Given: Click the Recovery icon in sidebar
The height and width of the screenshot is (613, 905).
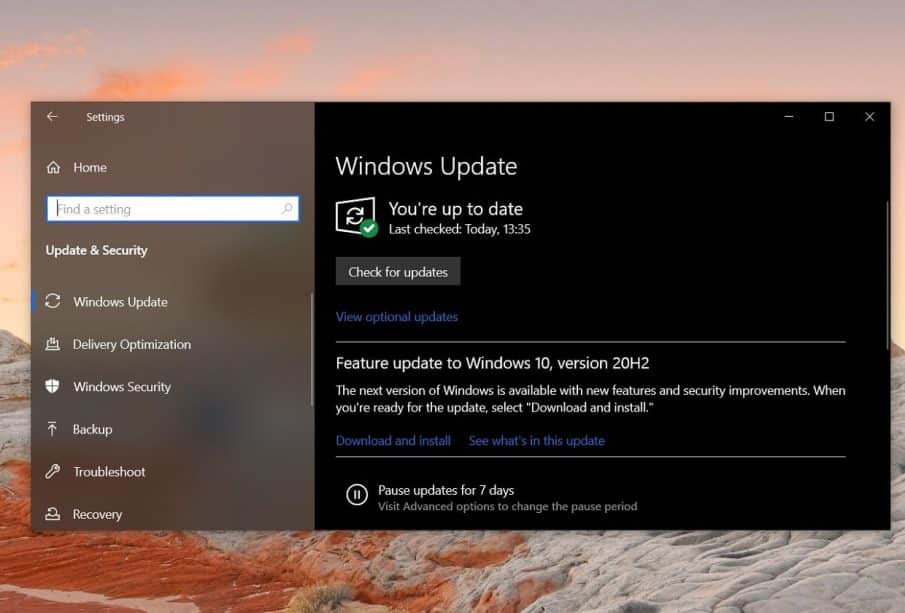Looking at the screenshot, I should click(x=53, y=514).
